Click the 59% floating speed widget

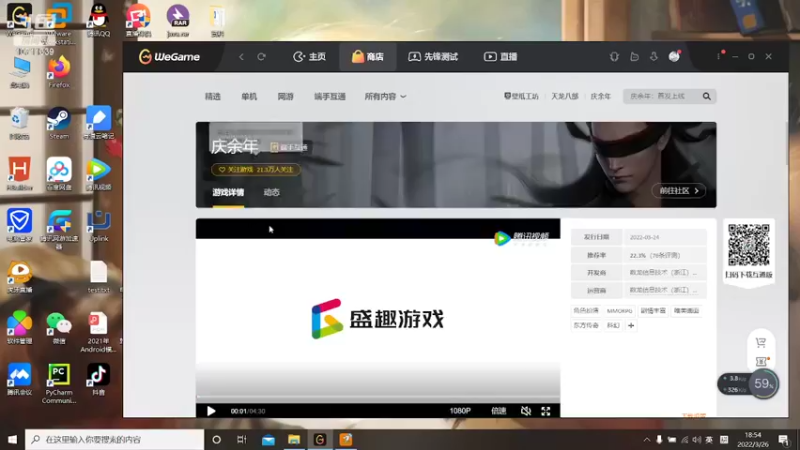point(763,384)
